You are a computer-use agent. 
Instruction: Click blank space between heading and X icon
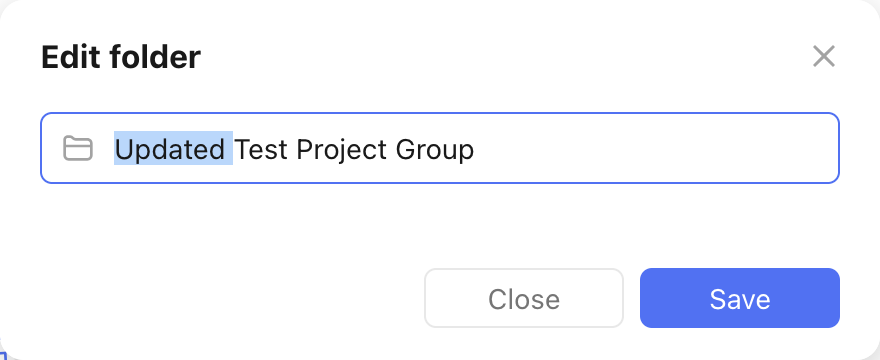pyautogui.click(x=505, y=56)
